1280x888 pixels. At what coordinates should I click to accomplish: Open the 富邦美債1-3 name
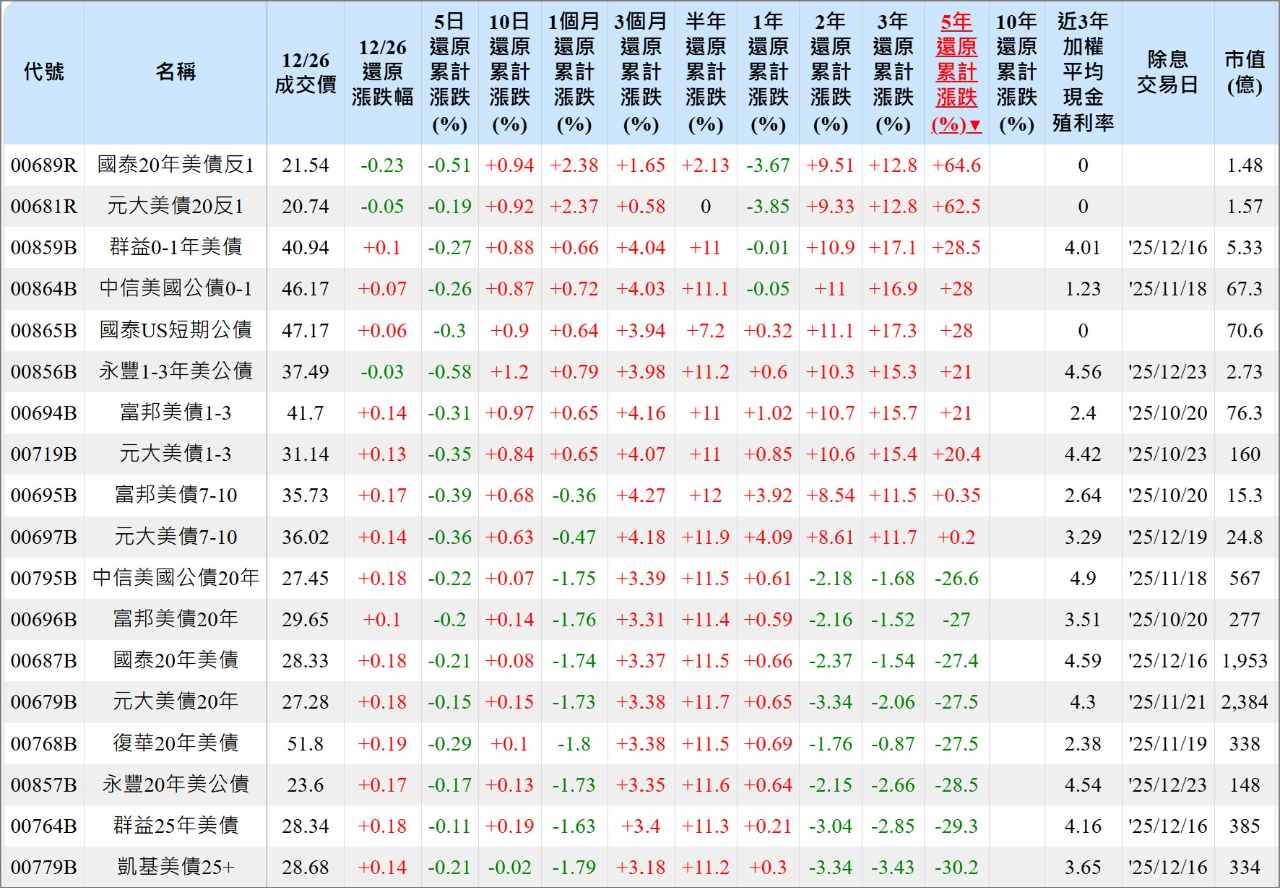175,413
